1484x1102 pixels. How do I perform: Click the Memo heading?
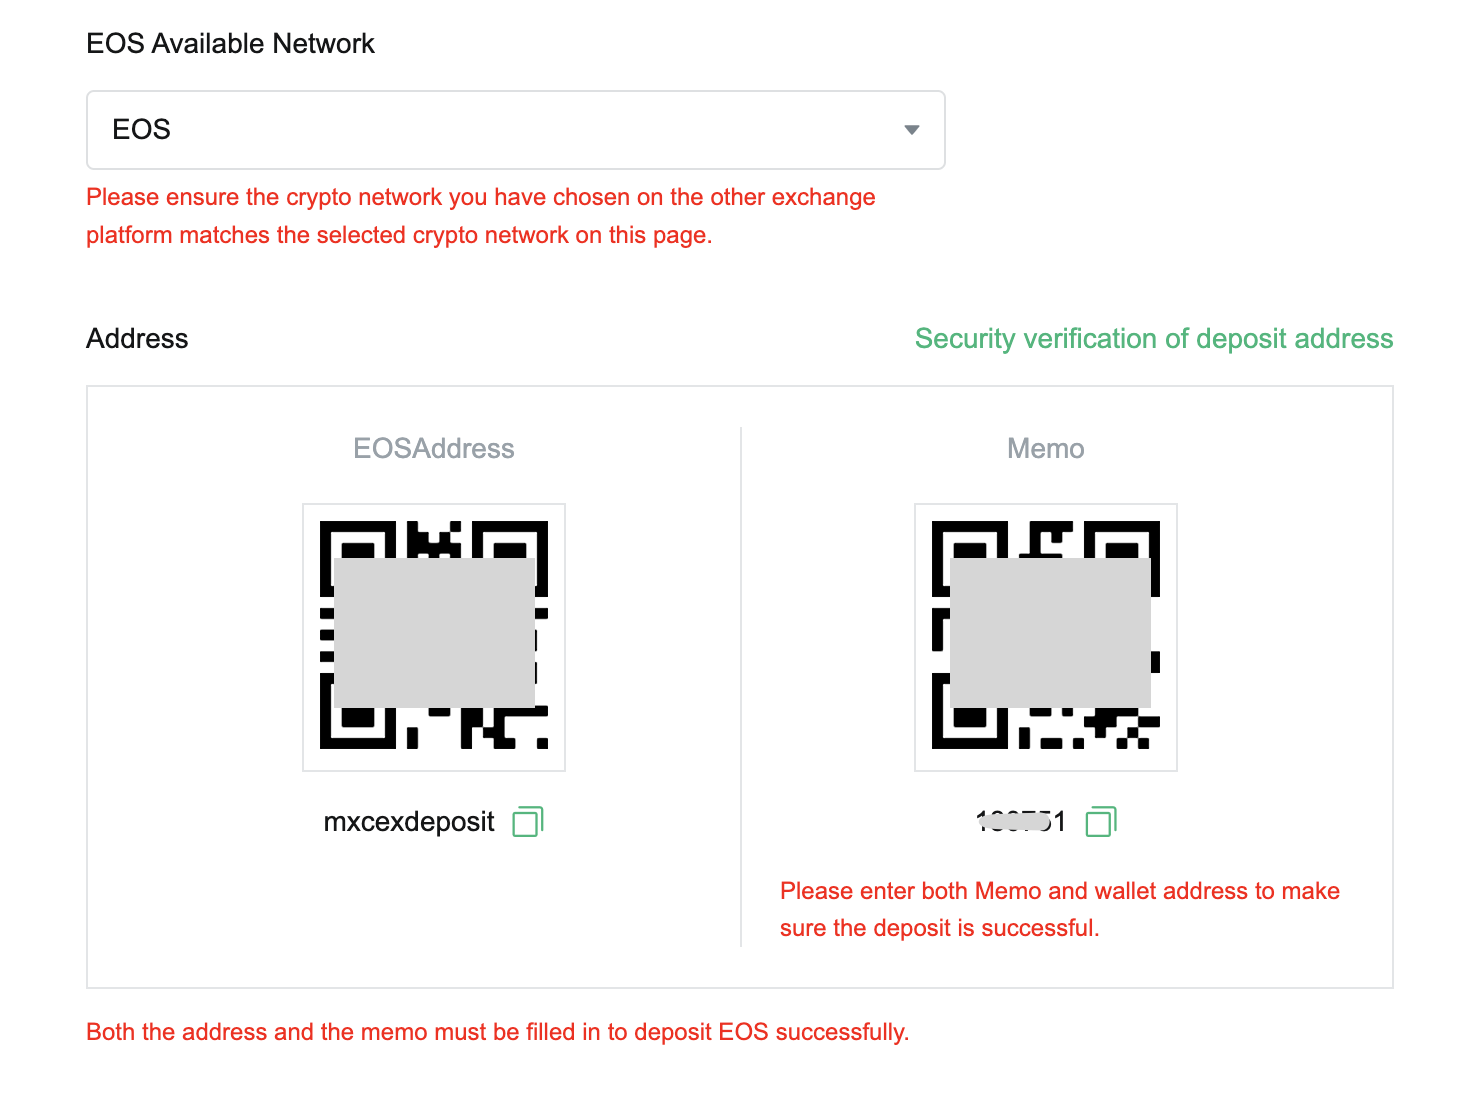1046,448
